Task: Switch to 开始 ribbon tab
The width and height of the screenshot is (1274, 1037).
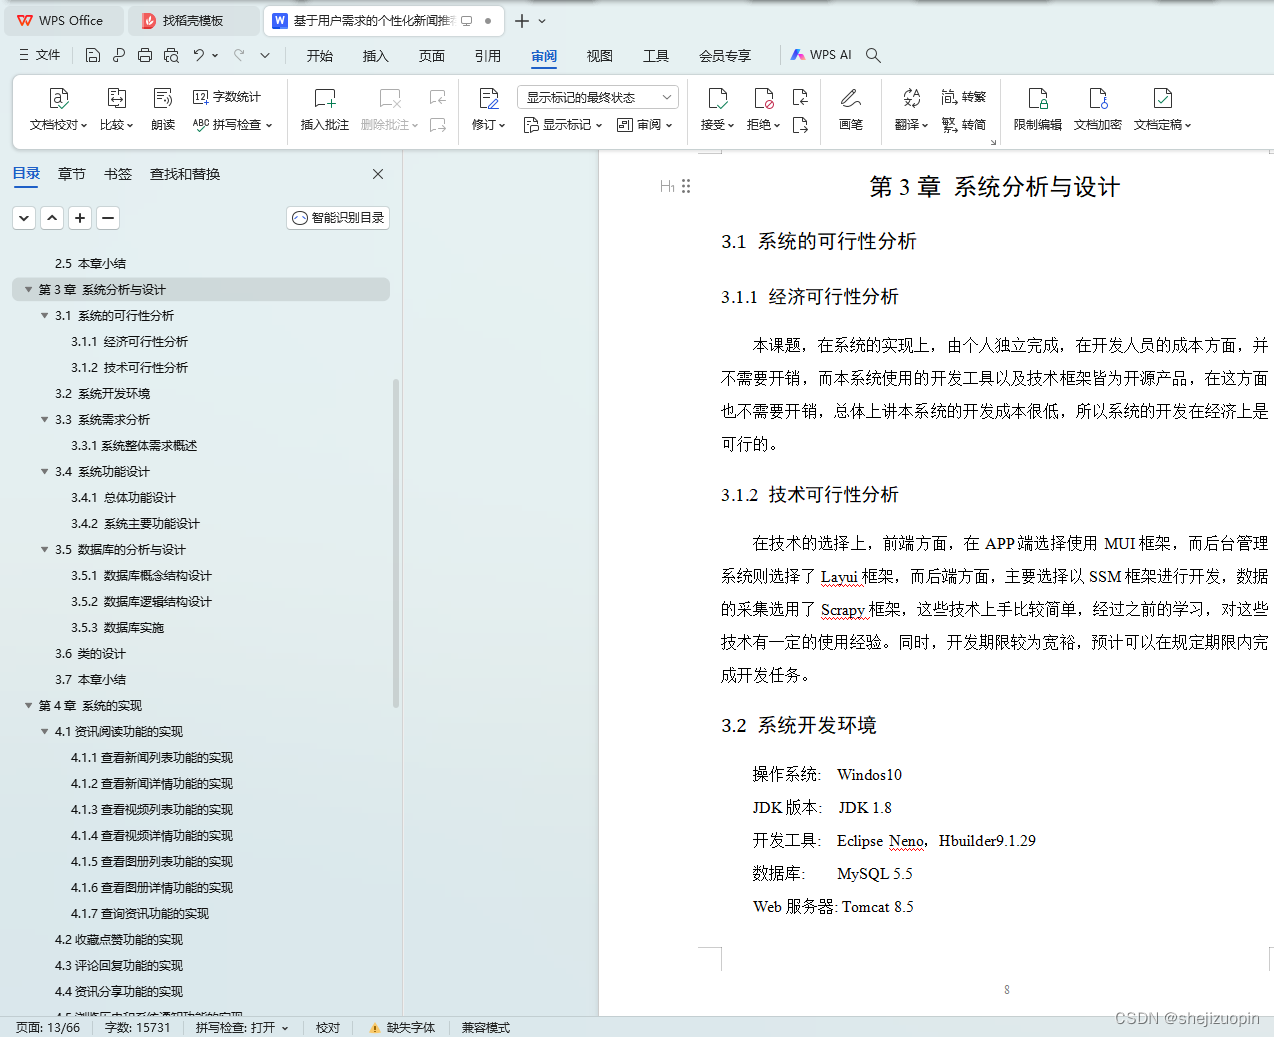Action: click(320, 56)
